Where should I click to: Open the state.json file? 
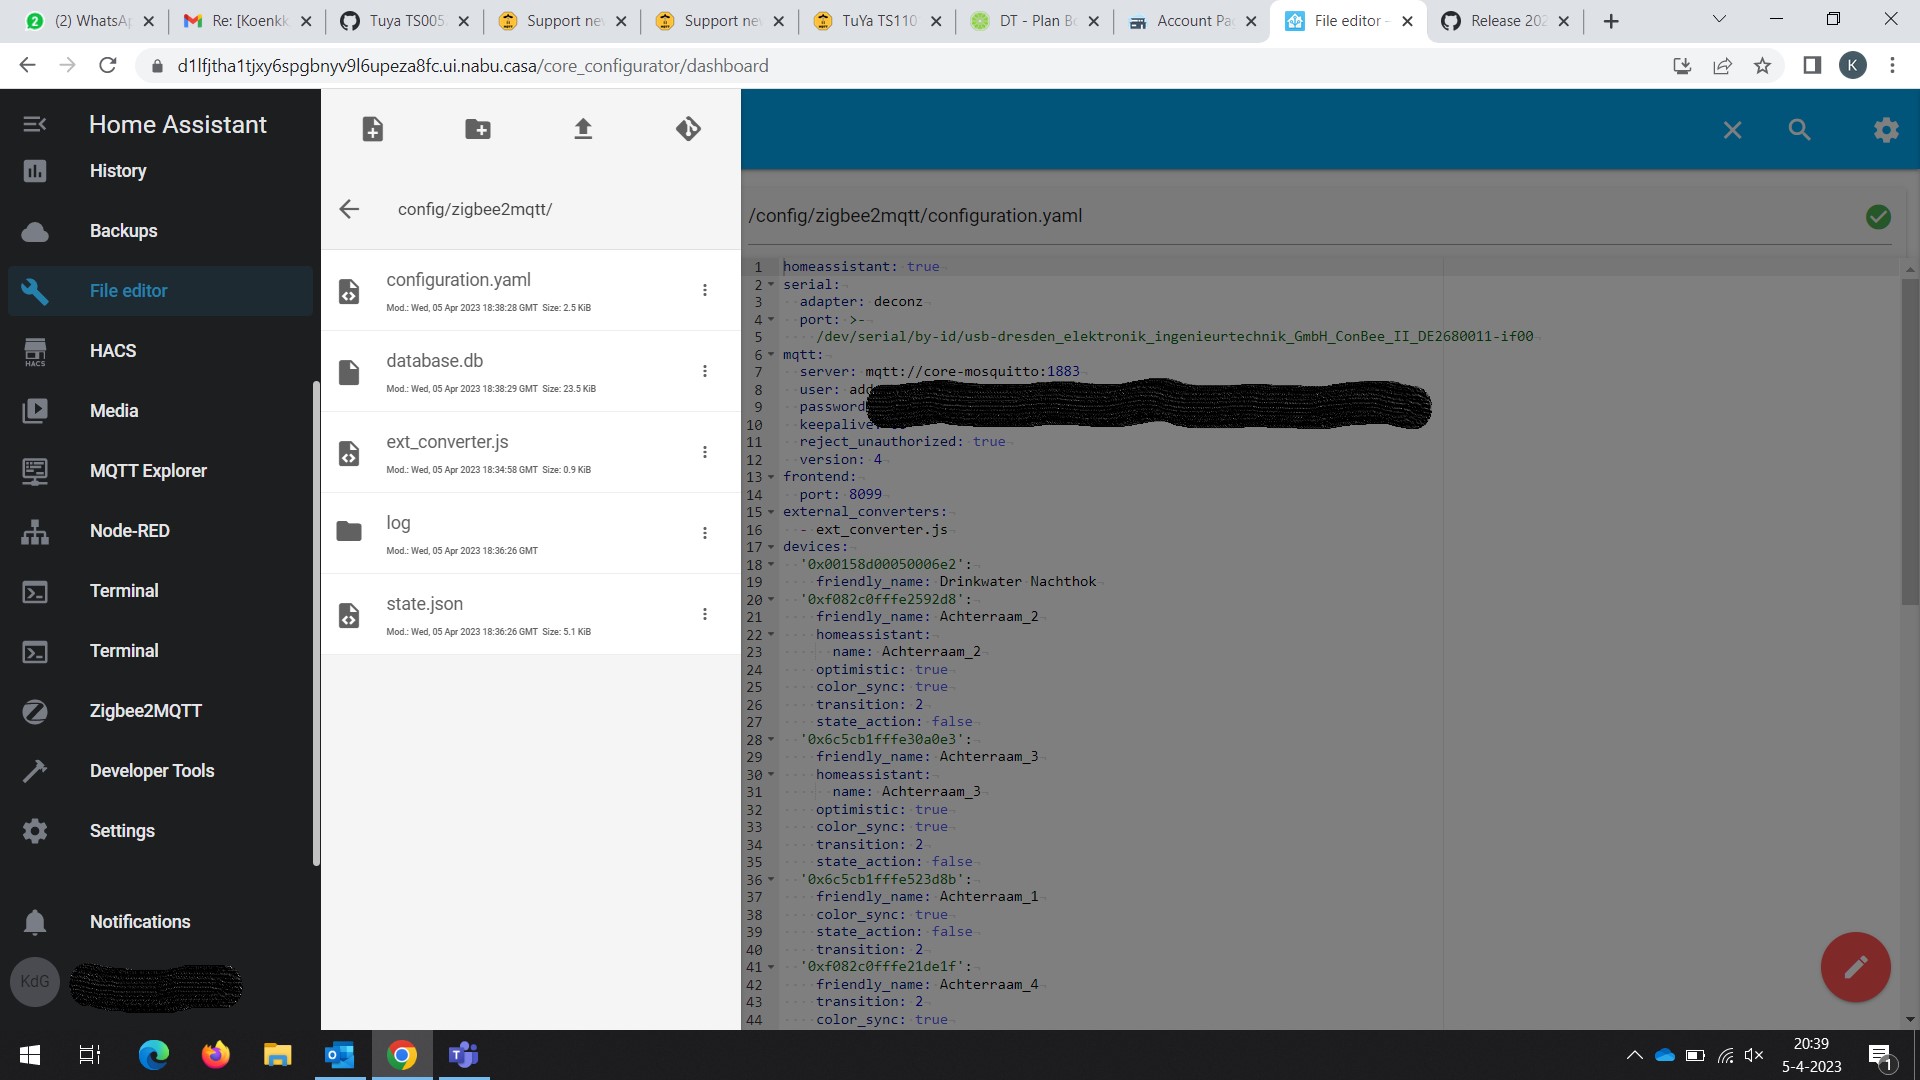pyautogui.click(x=425, y=603)
